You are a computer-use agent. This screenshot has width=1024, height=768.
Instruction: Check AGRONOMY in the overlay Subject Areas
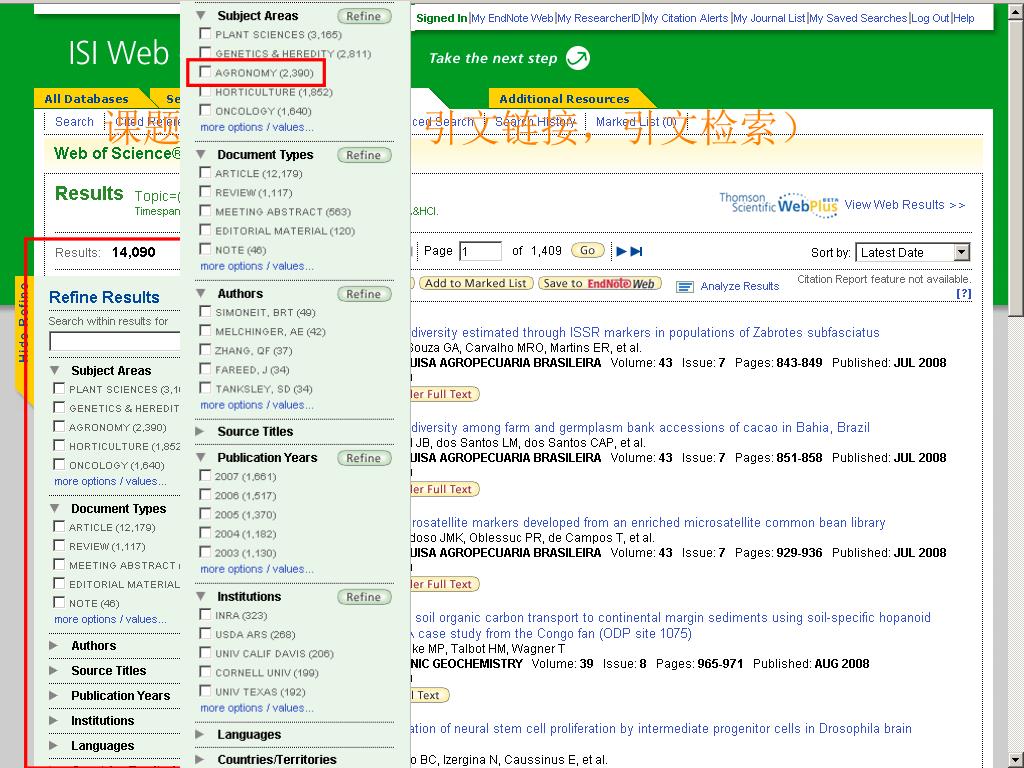pyautogui.click(x=205, y=72)
